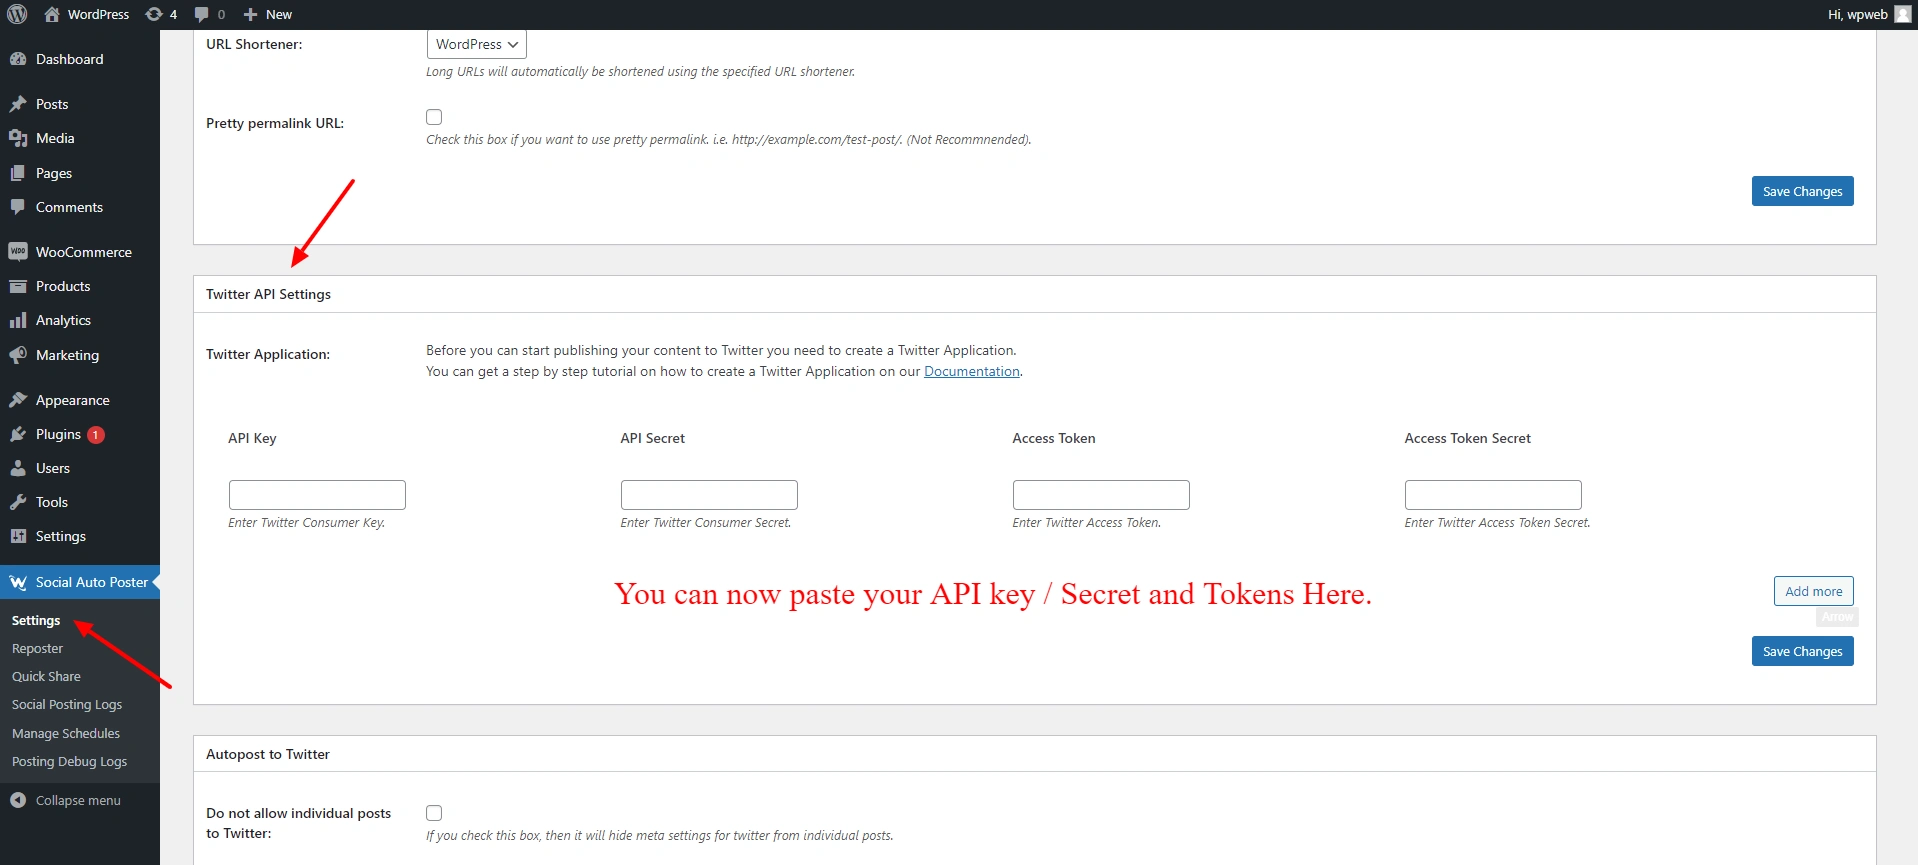Viewport: 1918px width, 865px height.
Task: Click the Pages icon in sidebar
Action: pyautogui.click(x=18, y=173)
